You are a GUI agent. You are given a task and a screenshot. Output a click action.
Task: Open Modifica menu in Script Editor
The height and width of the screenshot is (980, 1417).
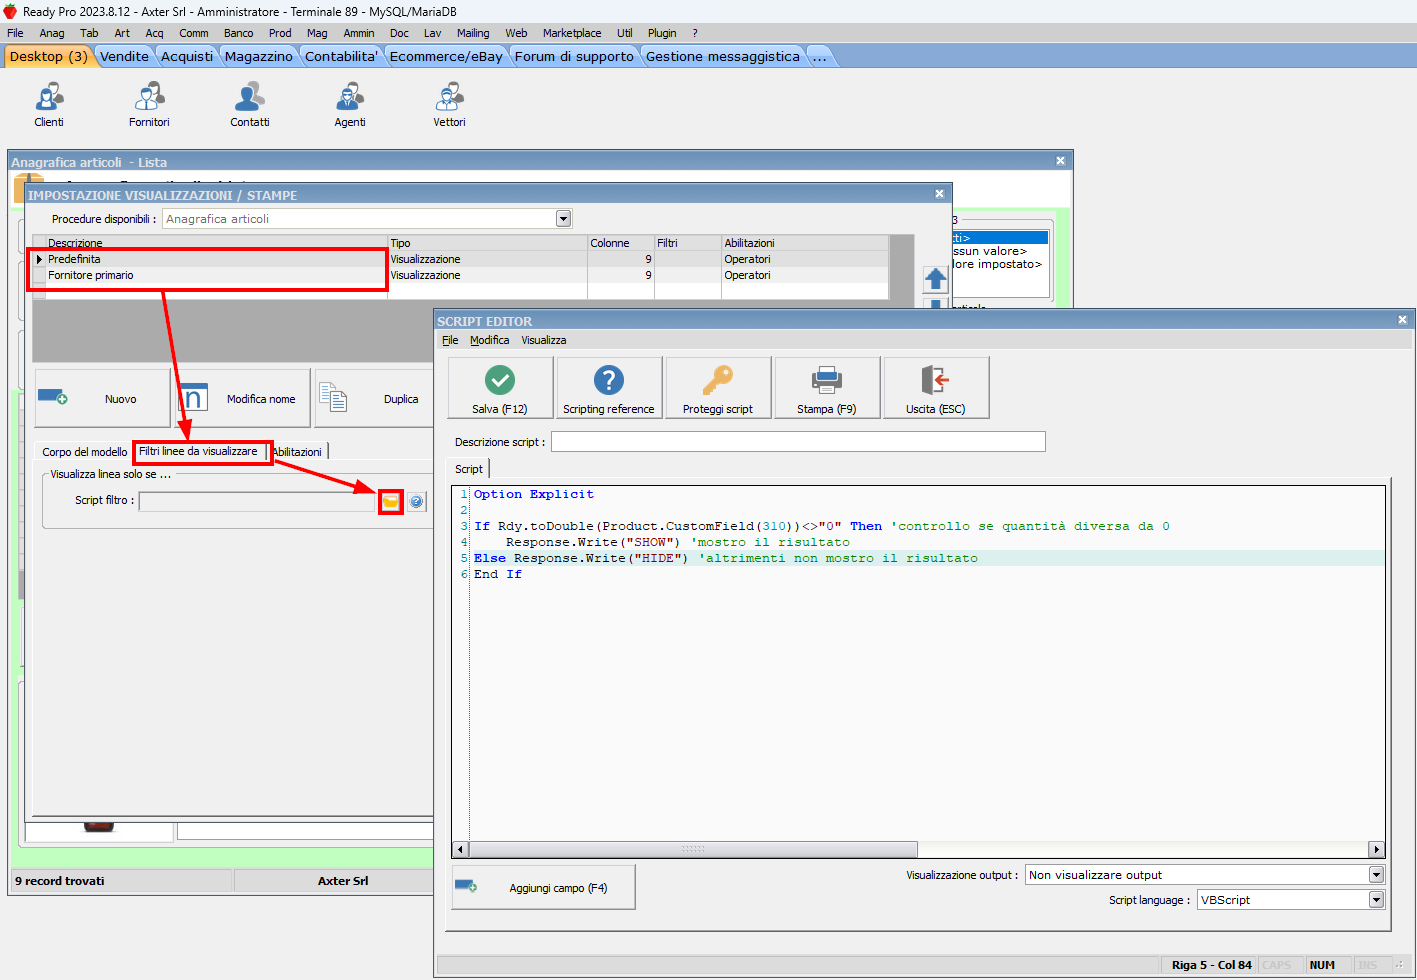click(x=489, y=340)
